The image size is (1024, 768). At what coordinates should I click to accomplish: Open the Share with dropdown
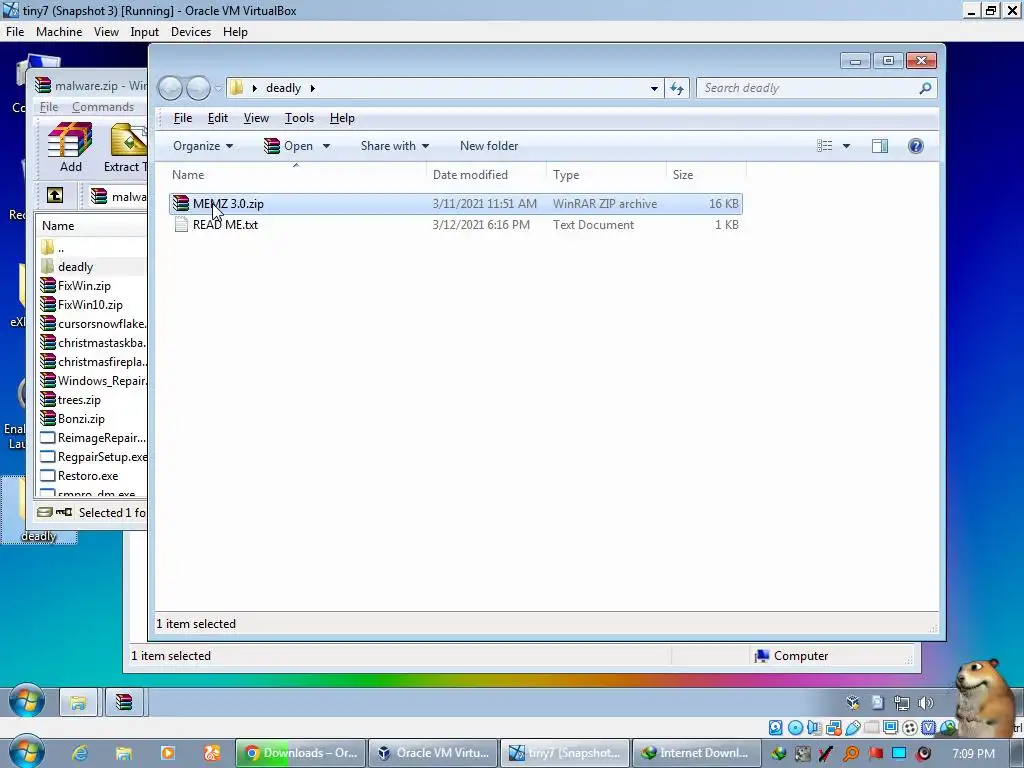tap(394, 146)
